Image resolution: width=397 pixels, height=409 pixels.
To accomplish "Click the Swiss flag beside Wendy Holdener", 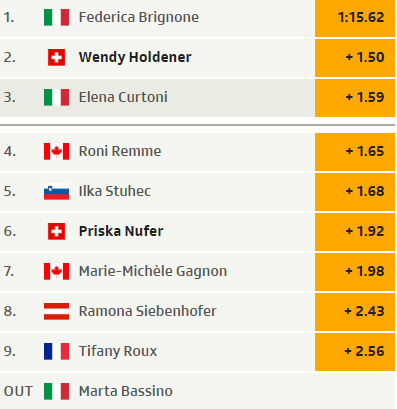I will 56,57.
